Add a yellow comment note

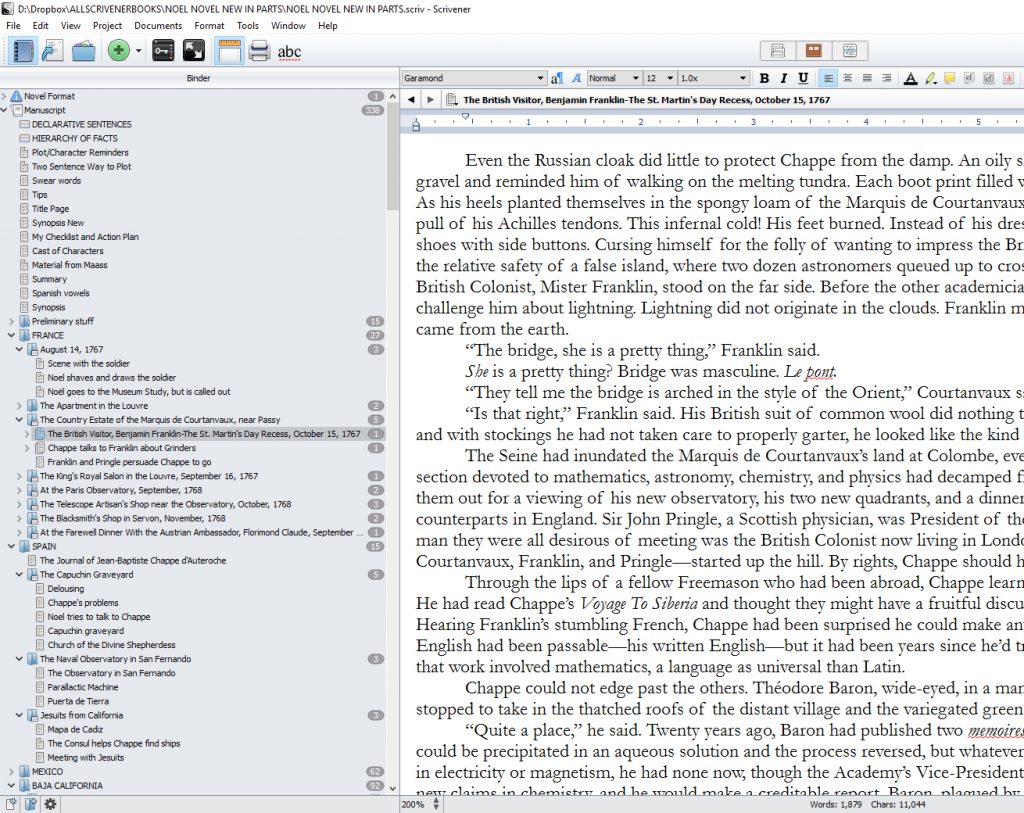pos(950,78)
